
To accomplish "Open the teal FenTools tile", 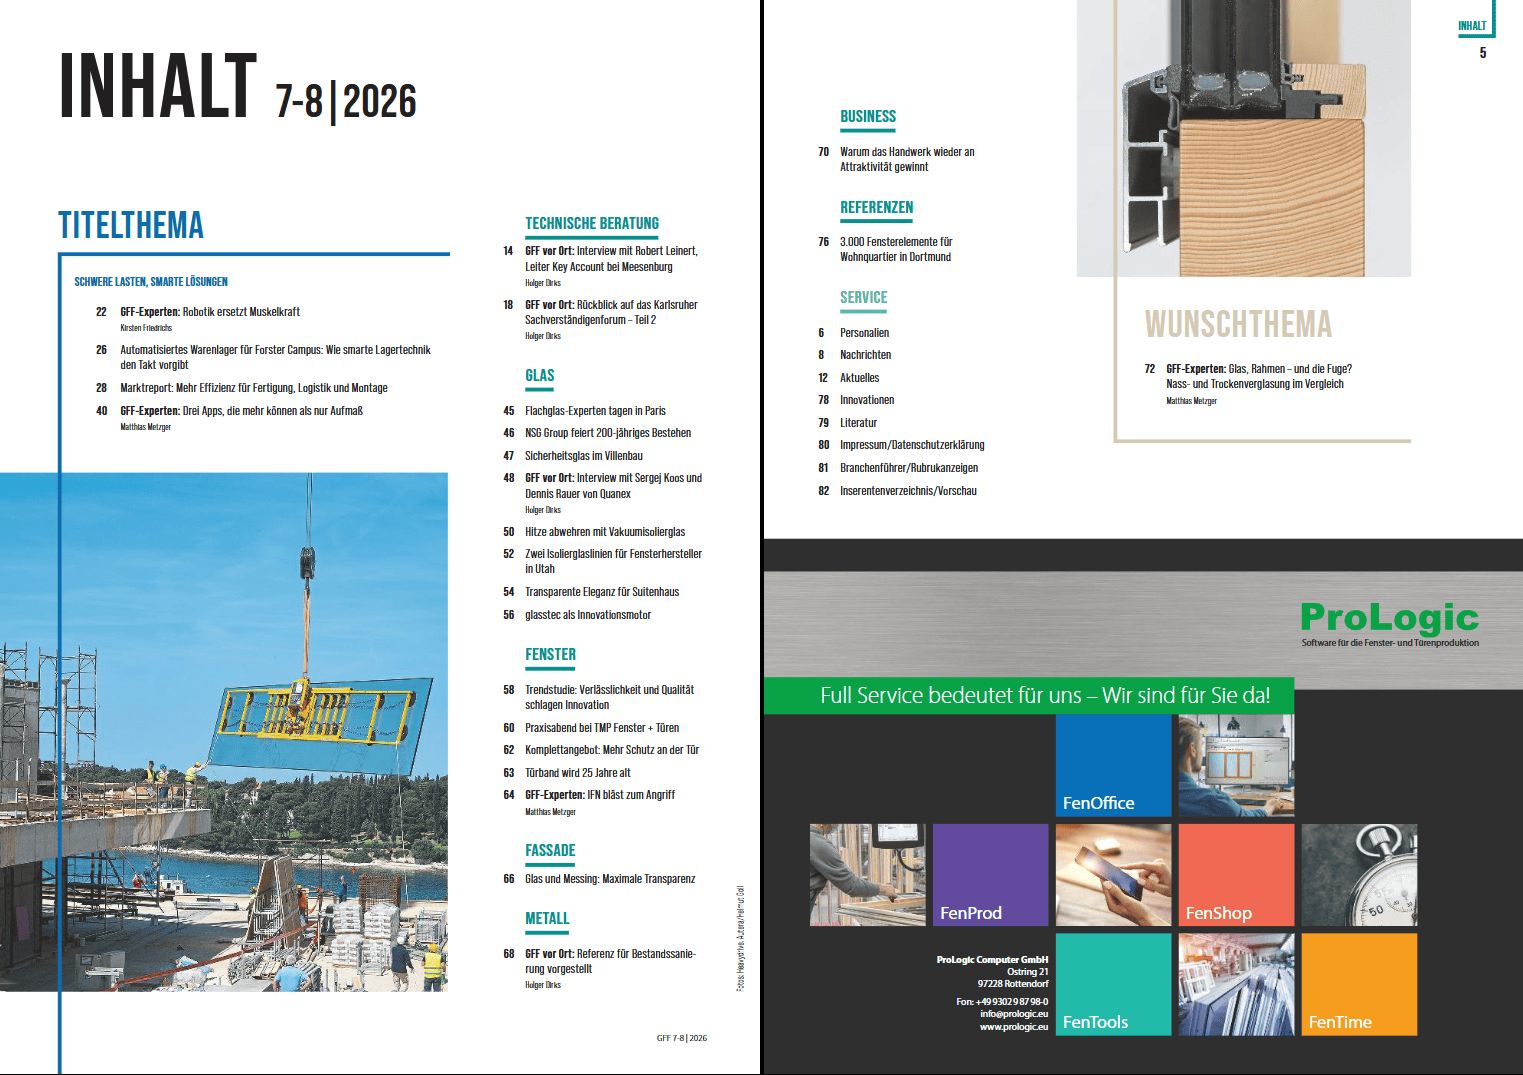I will [x=1113, y=984].
